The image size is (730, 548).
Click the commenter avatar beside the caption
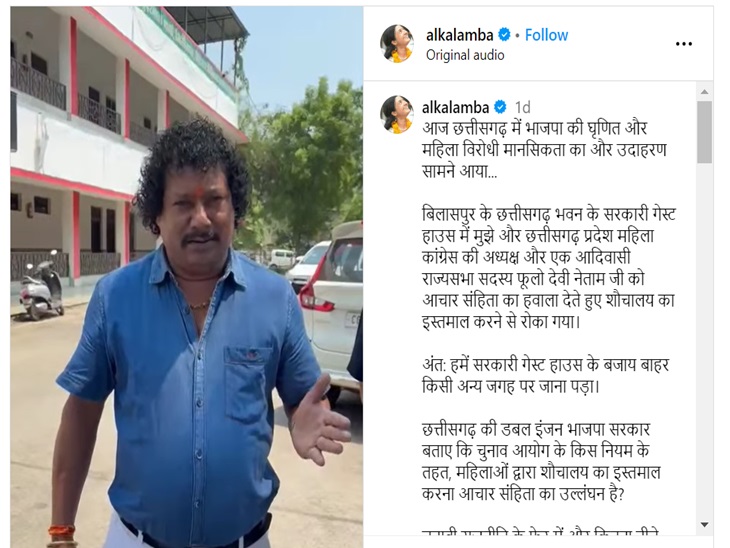397,114
